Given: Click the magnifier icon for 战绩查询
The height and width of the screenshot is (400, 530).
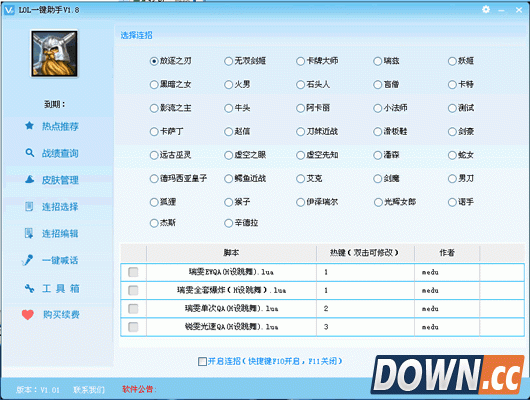Looking at the screenshot, I should click(30, 153).
